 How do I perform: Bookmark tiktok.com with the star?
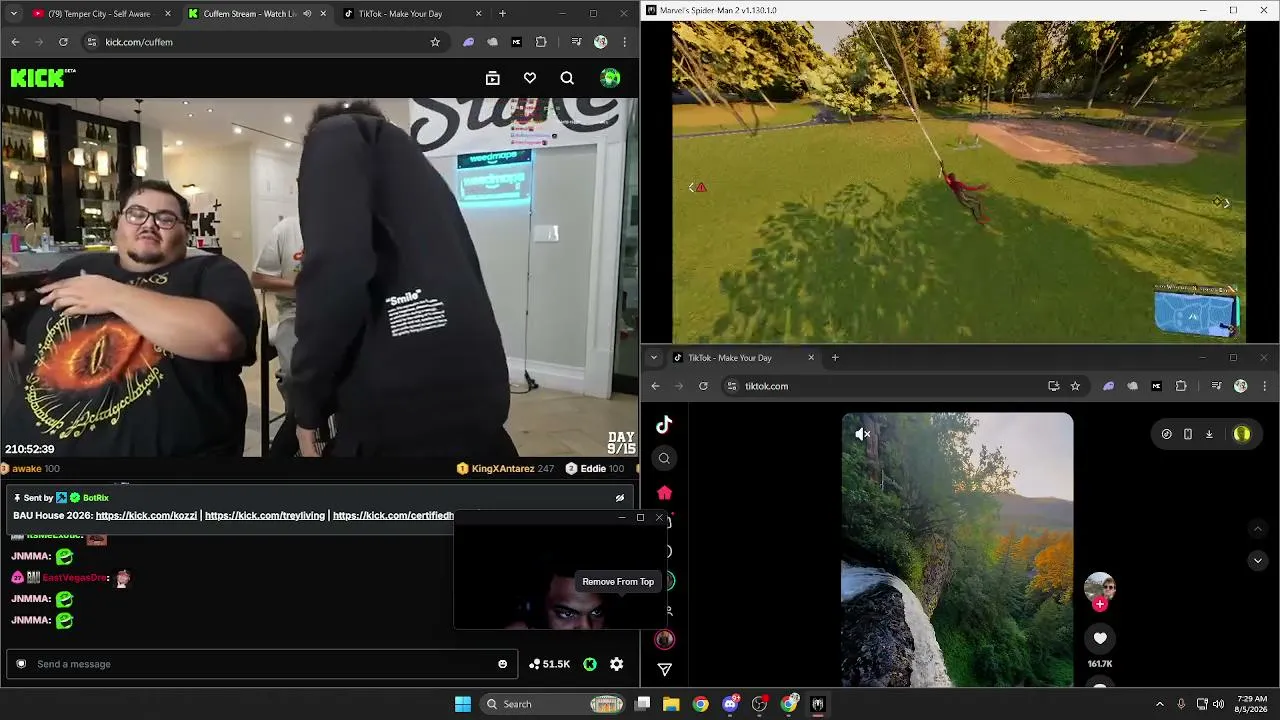(x=1075, y=386)
